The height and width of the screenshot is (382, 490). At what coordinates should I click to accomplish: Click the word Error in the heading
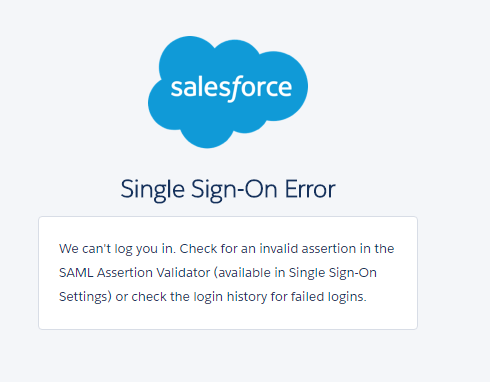[x=310, y=189]
